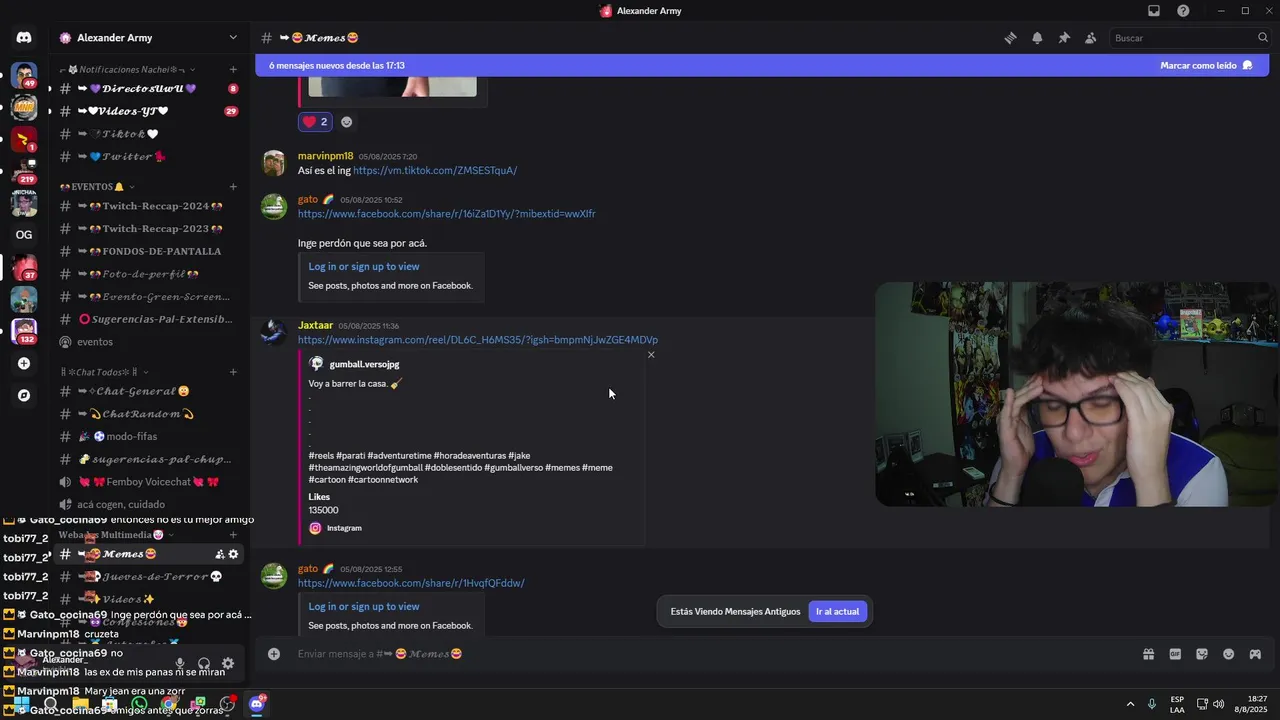Viewport: 1280px width, 720px height.
Task: Open Discord direct messages home icon
Action: [24, 38]
